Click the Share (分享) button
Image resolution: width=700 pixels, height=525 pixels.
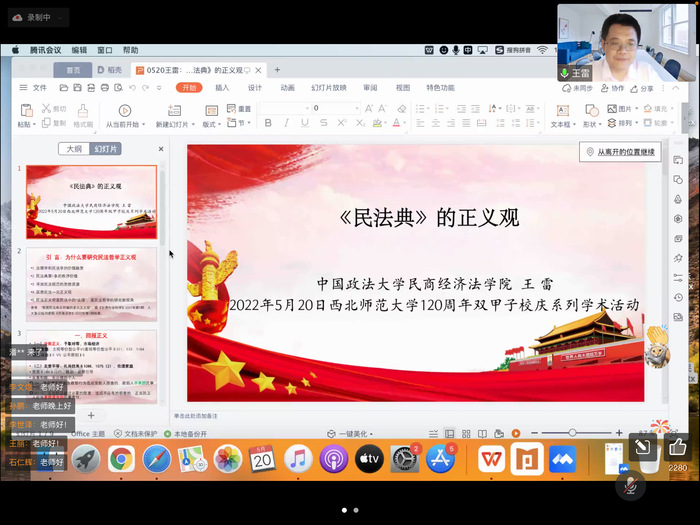(x=643, y=88)
